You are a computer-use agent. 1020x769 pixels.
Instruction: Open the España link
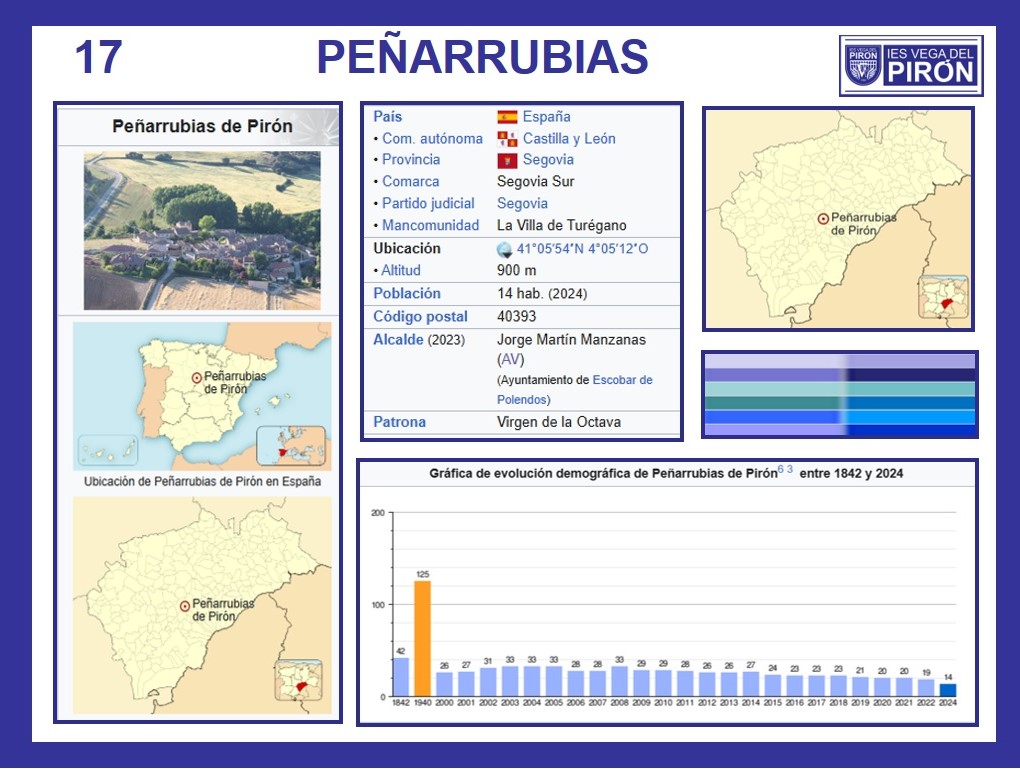point(546,117)
